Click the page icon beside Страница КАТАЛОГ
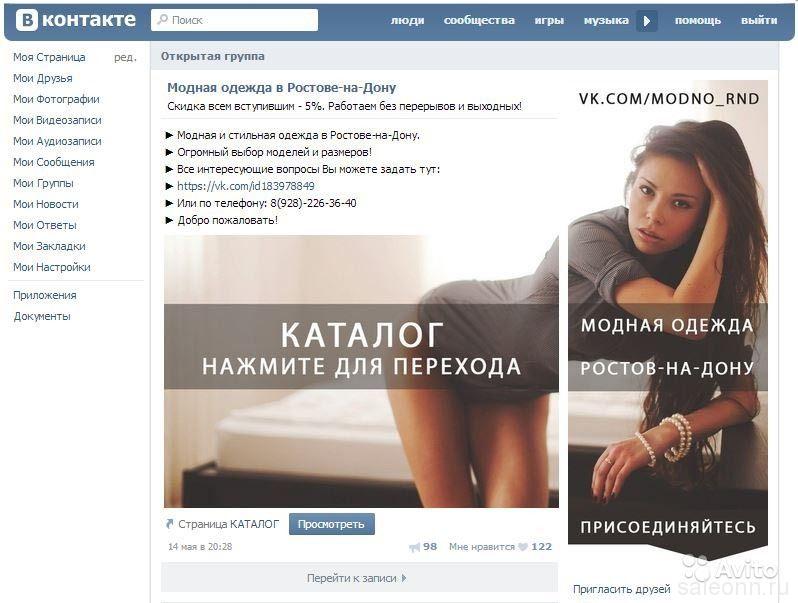 coord(170,524)
